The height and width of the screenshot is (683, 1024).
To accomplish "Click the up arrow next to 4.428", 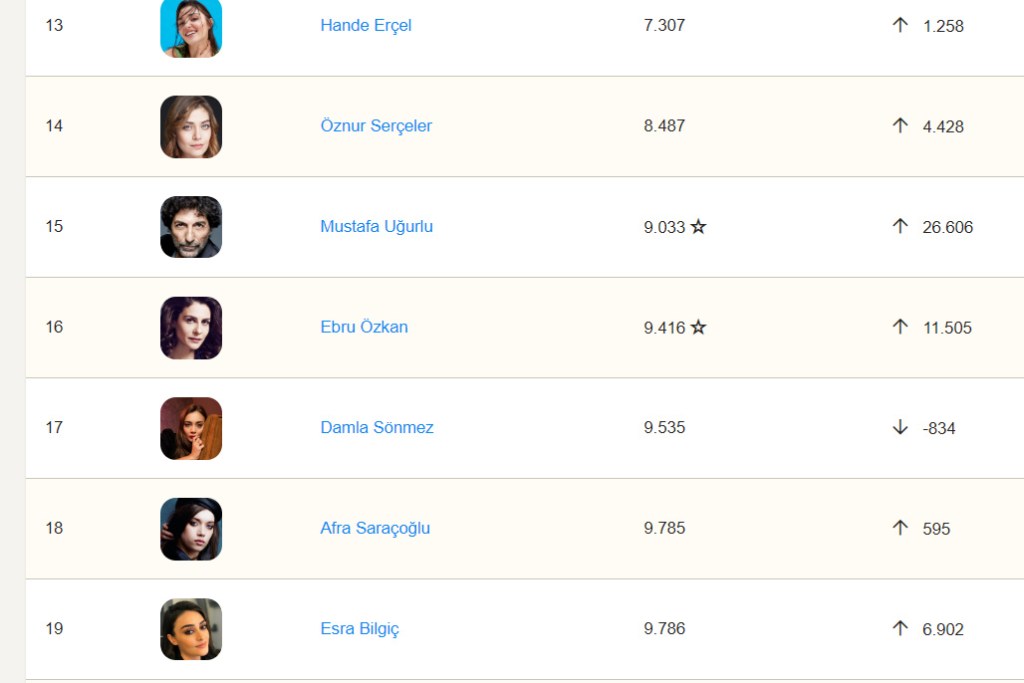I will tap(900, 126).
